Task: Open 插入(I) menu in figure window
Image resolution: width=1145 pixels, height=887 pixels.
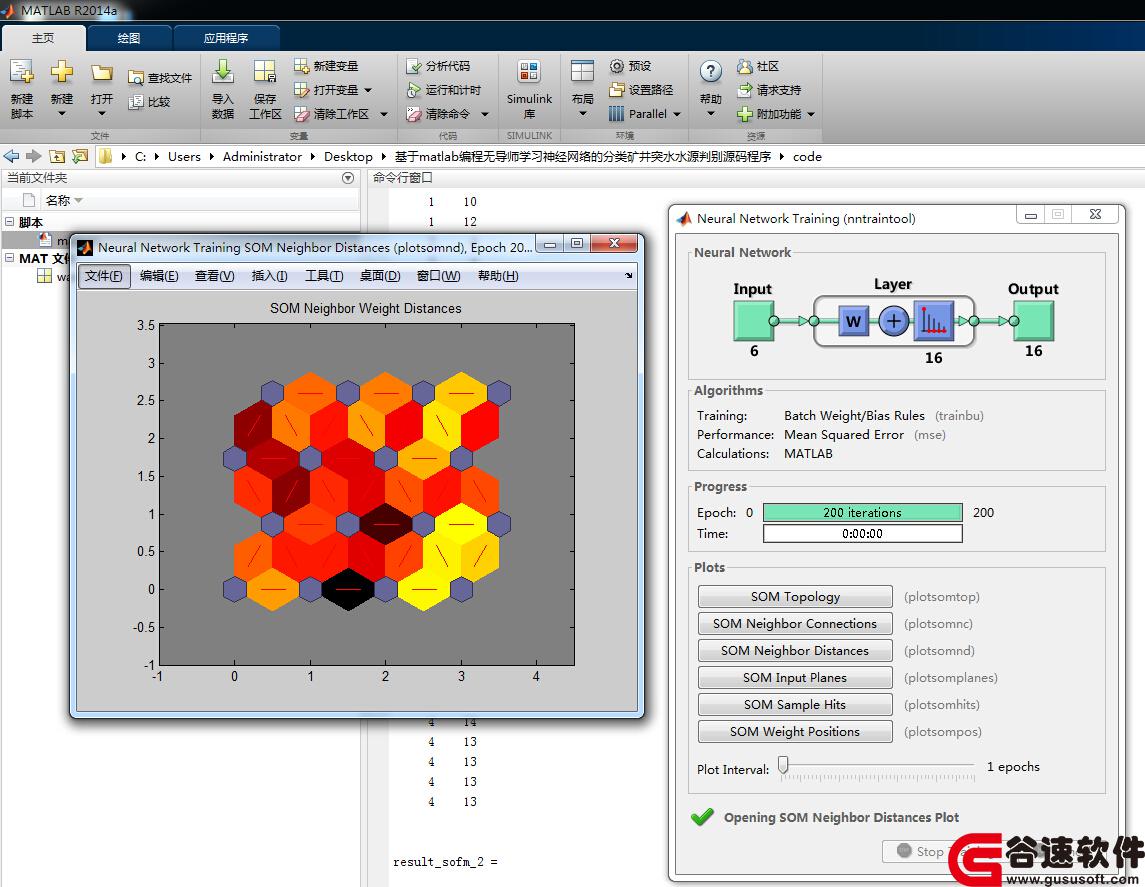Action: [269, 276]
